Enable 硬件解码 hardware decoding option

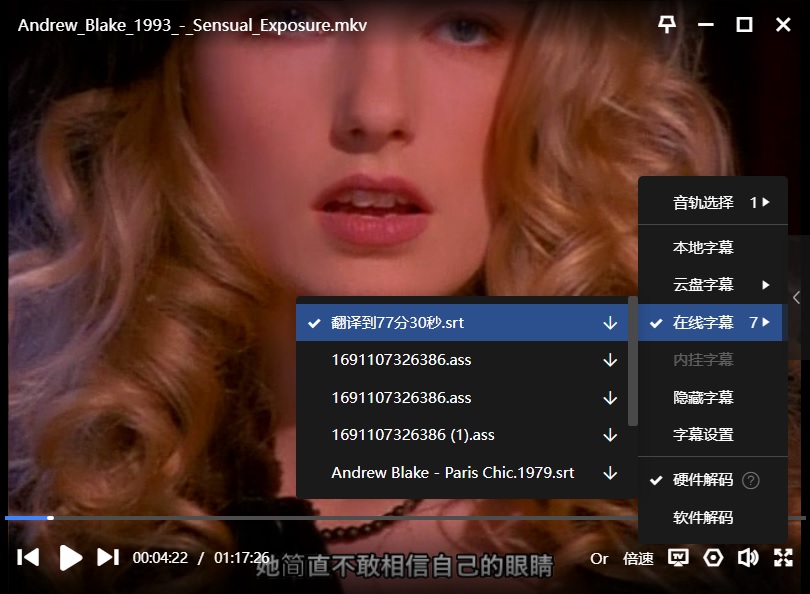coord(703,480)
